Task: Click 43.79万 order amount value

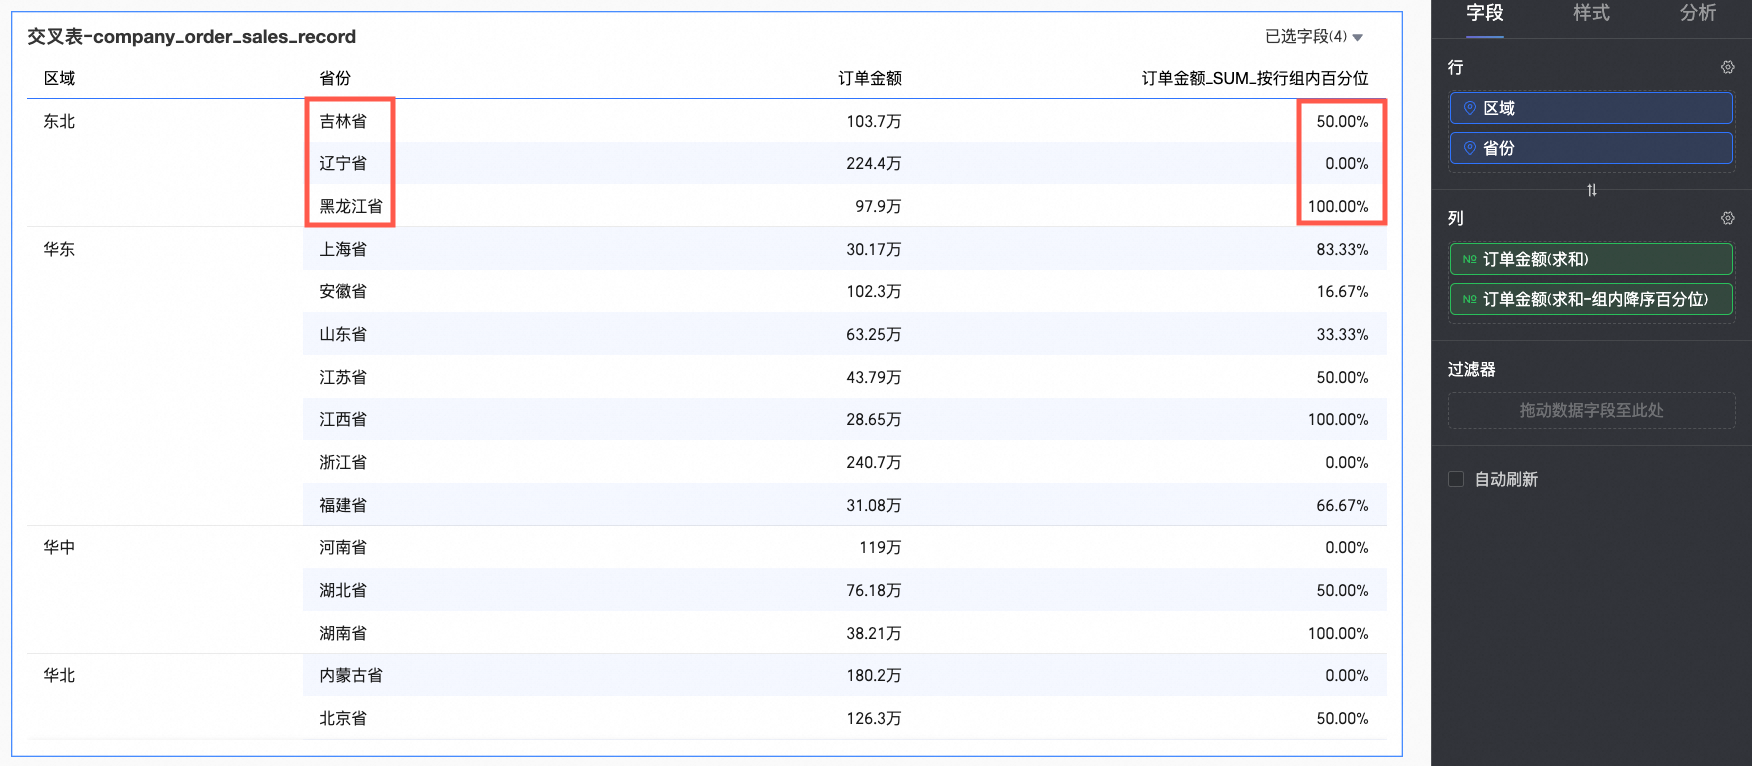Action: [874, 377]
